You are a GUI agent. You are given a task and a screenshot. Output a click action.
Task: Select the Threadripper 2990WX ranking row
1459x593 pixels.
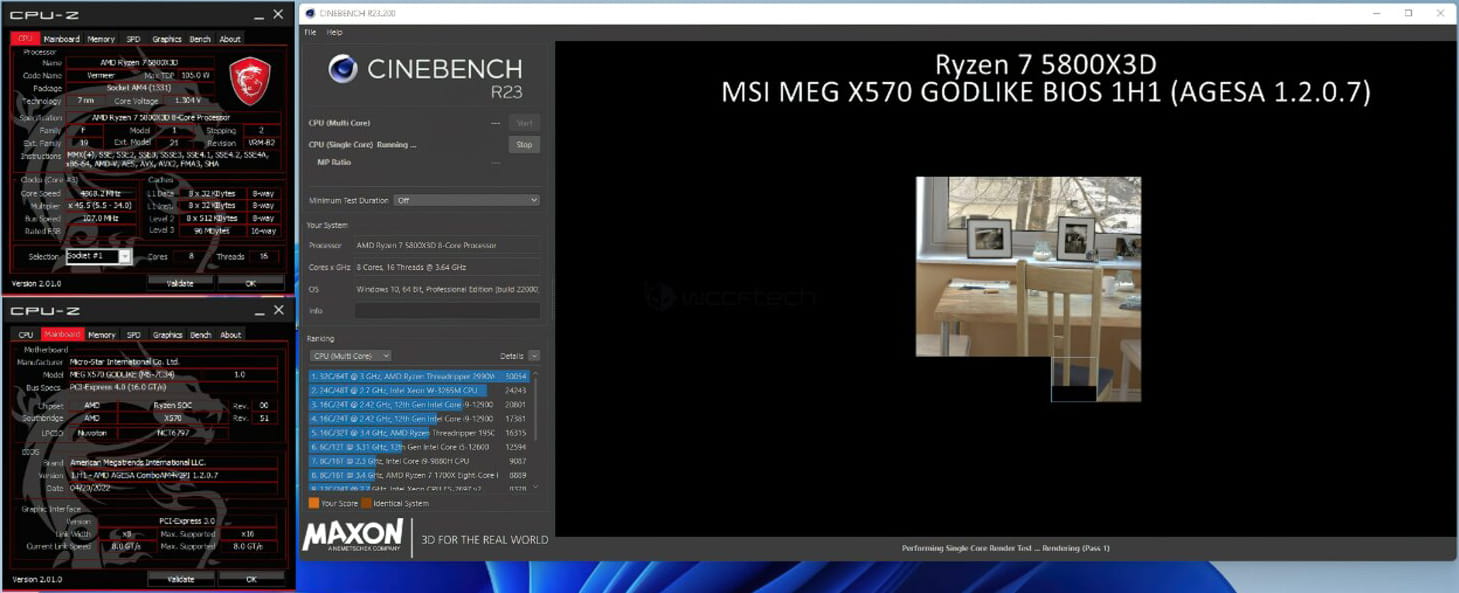[x=419, y=377]
